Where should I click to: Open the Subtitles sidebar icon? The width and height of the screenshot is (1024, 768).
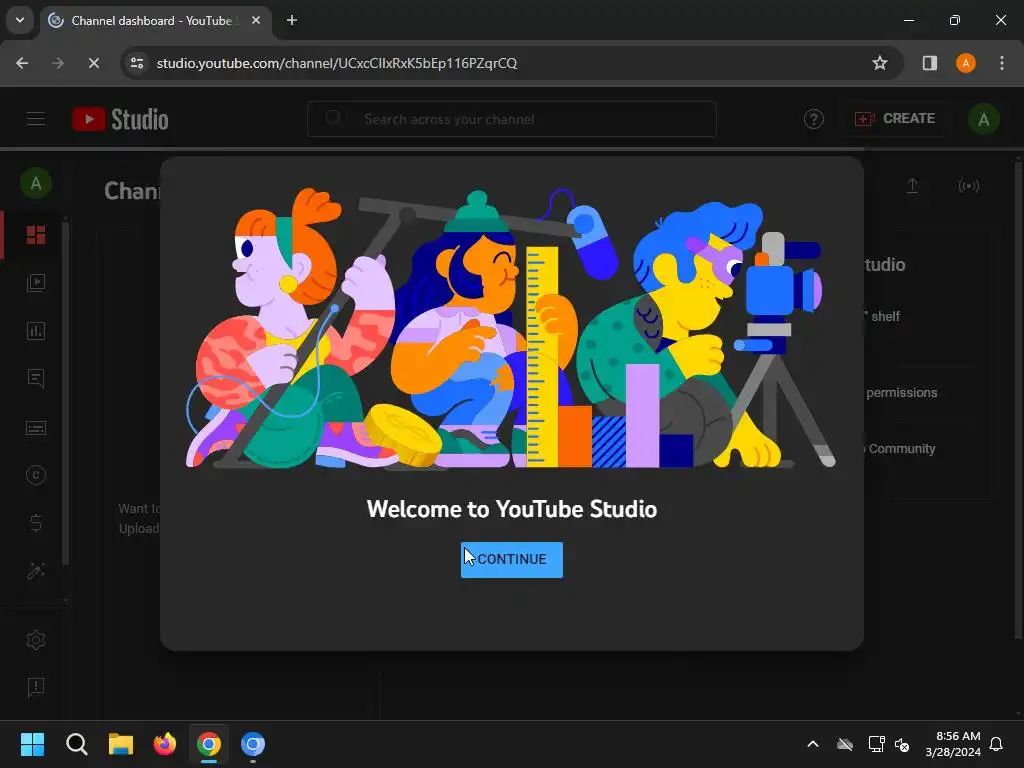36,428
